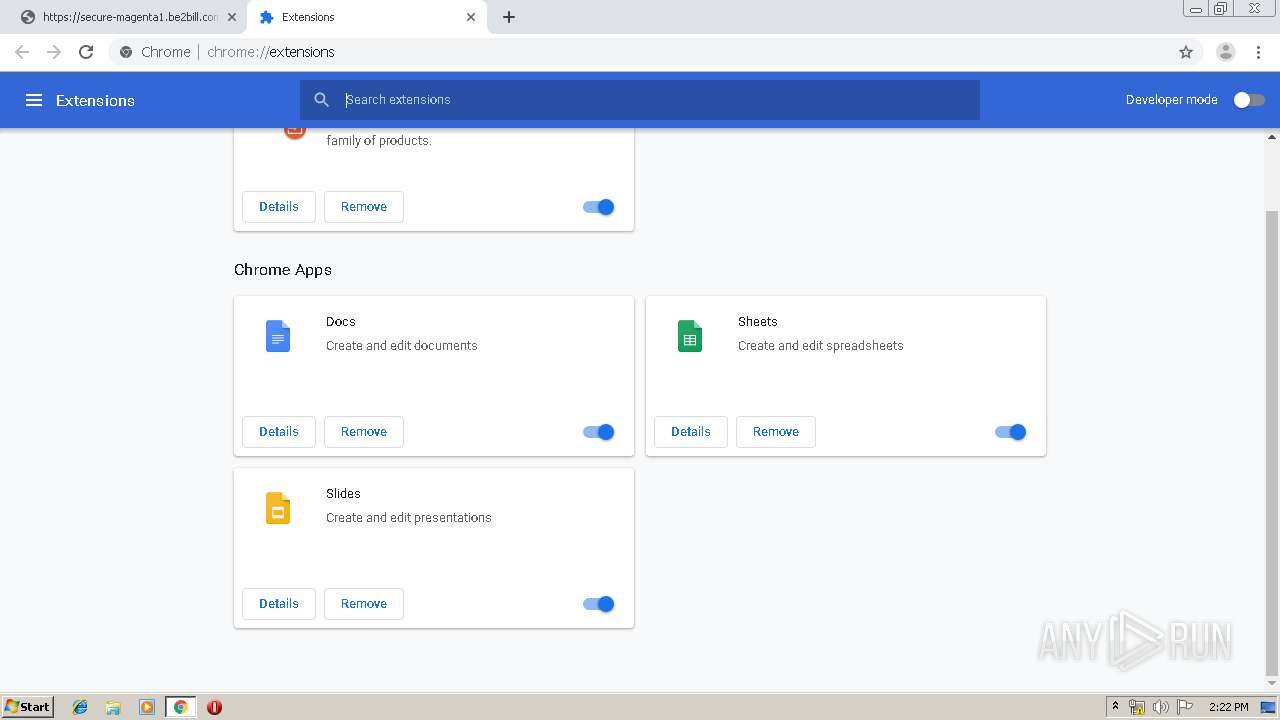This screenshot has width=1280, height=720.
Task: Disable the Slides app toggle
Action: click(x=599, y=604)
